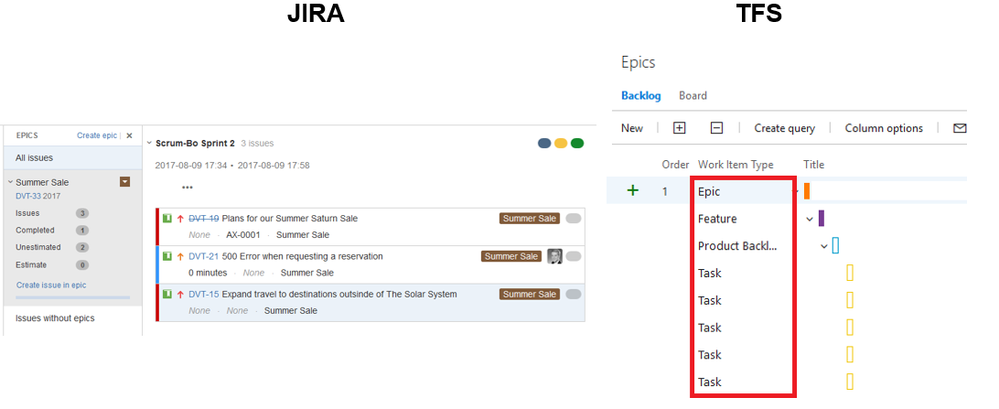999x409 pixels.
Task: Click the green sprint status pill
Action: pos(577,143)
